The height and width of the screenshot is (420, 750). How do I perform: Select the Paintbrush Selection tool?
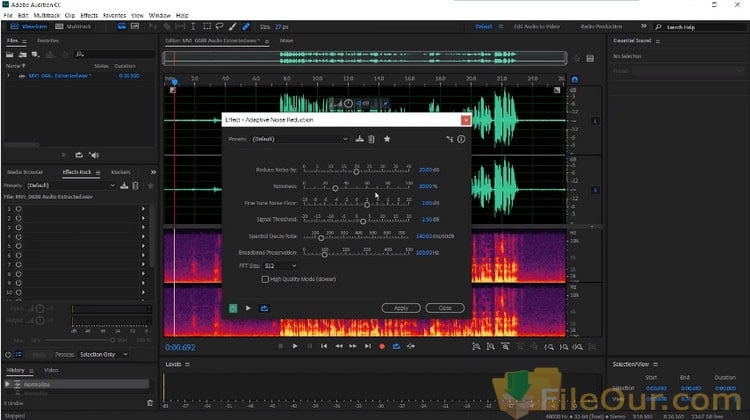[232, 27]
